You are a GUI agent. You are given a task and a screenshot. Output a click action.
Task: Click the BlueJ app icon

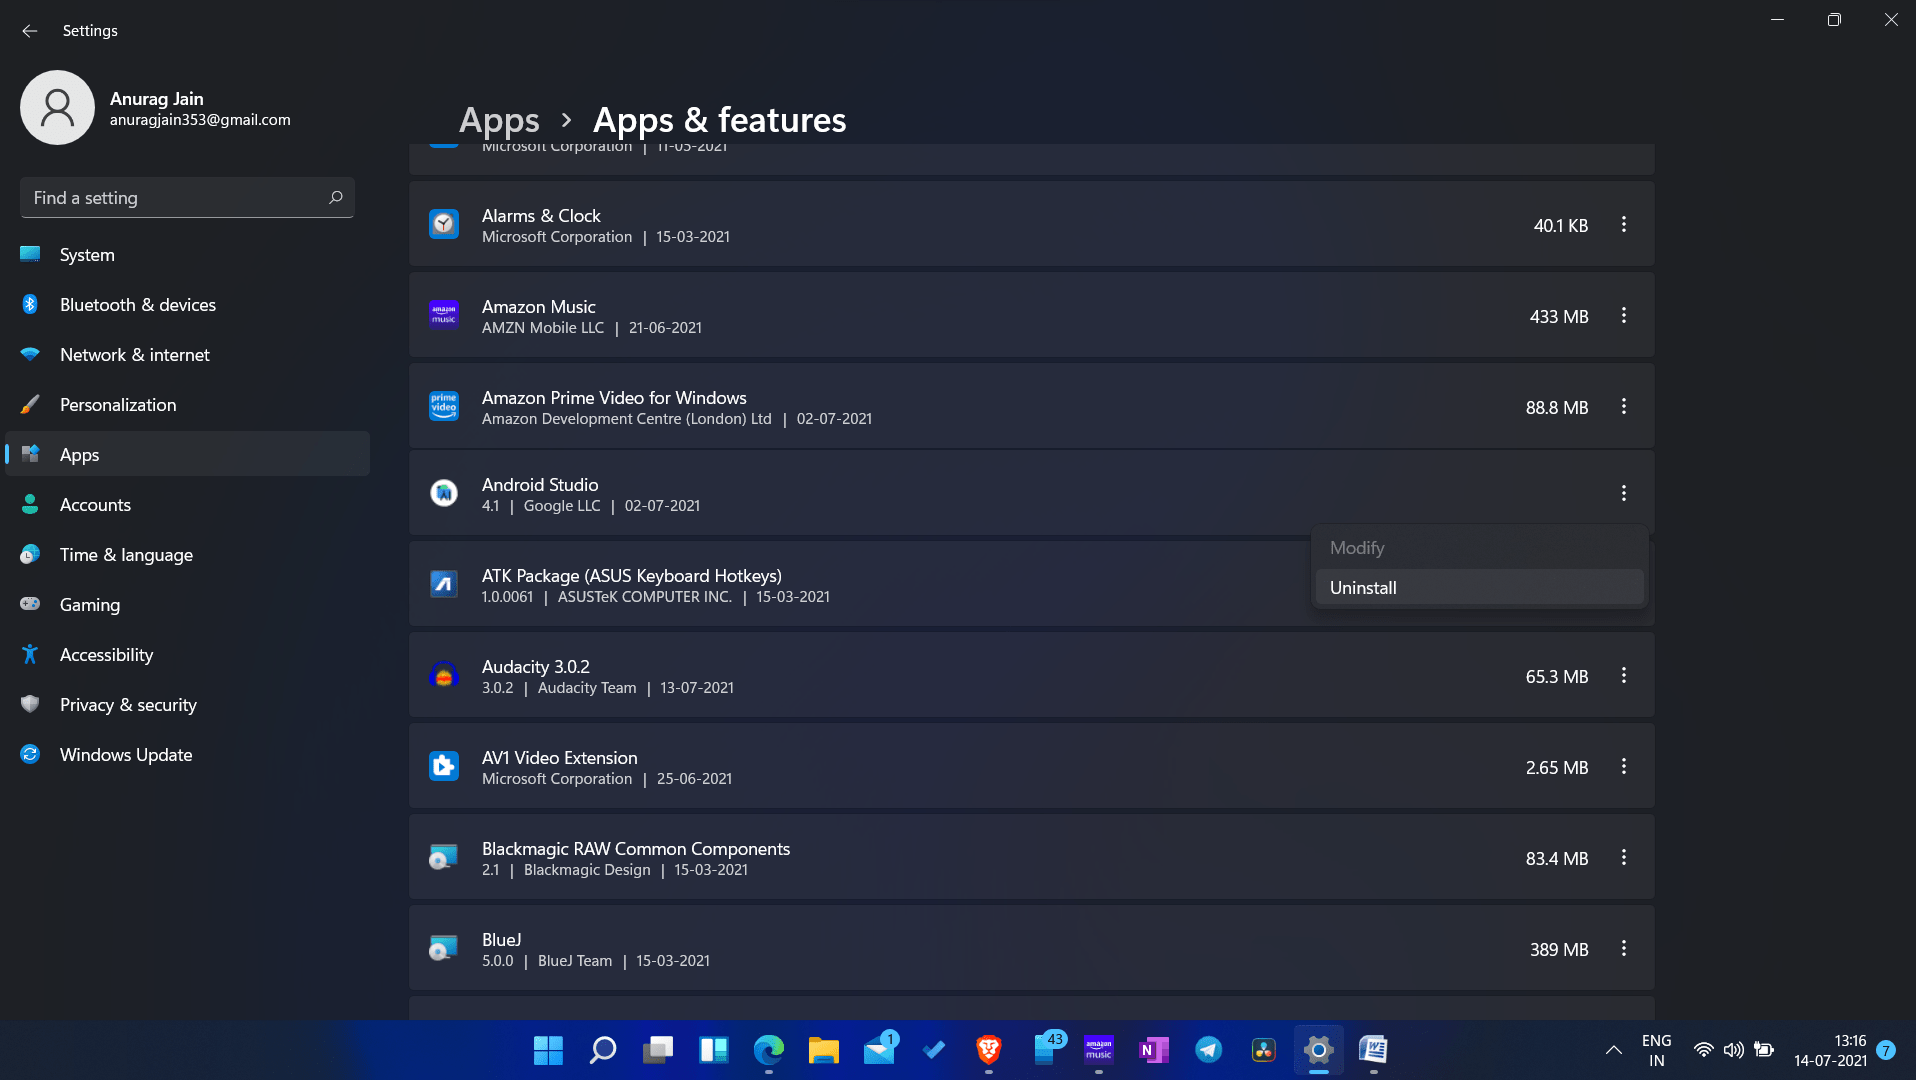pyautogui.click(x=444, y=949)
